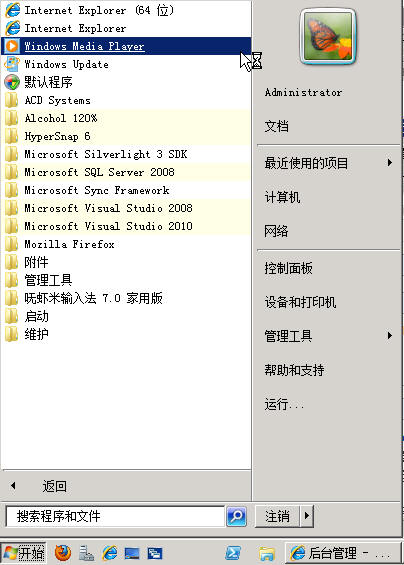Expand the 附件 folder
Screen dimensions: 404x565
pos(126,262)
